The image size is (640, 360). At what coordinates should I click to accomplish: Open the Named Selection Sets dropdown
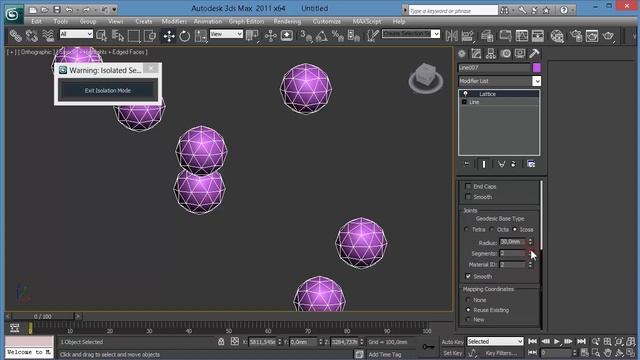click(x=436, y=34)
